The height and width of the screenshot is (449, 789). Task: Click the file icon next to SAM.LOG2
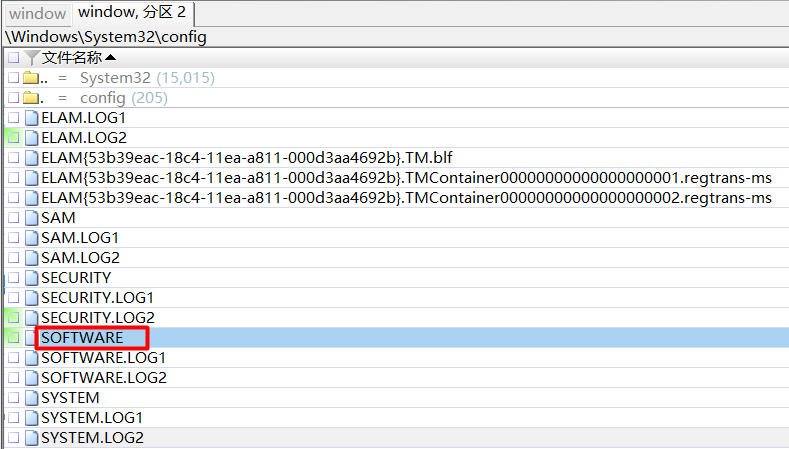[x=31, y=258]
